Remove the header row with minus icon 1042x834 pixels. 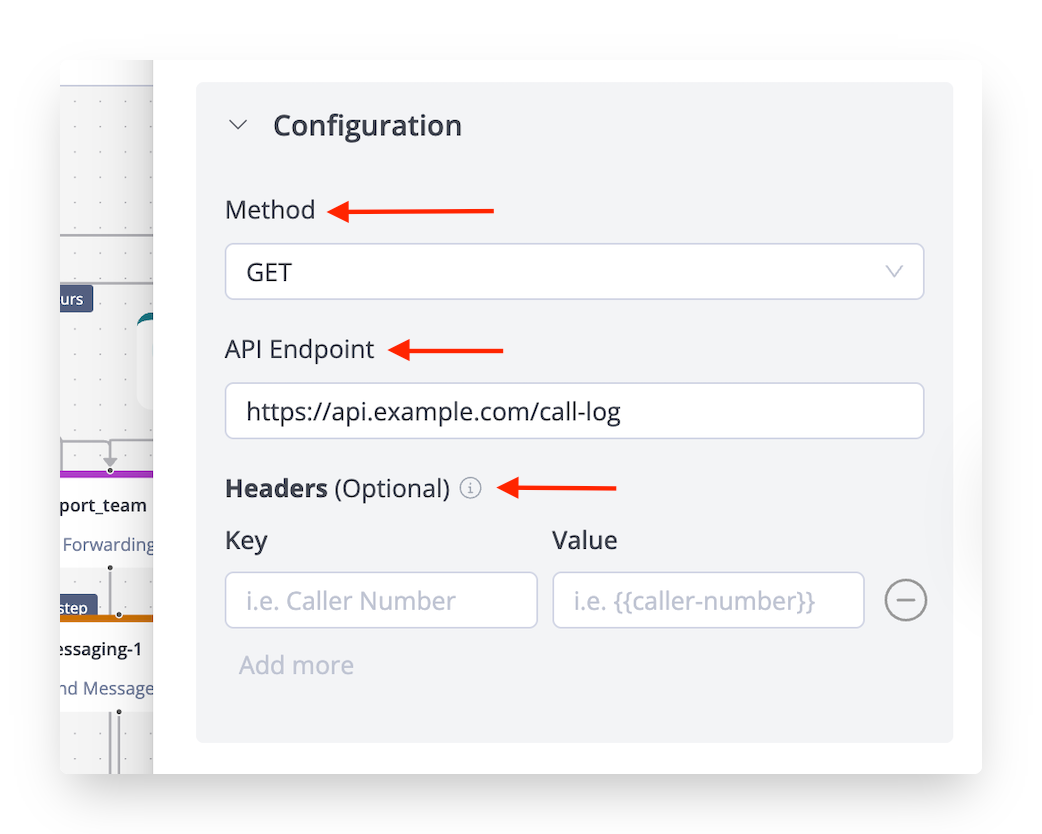point(905,600)
